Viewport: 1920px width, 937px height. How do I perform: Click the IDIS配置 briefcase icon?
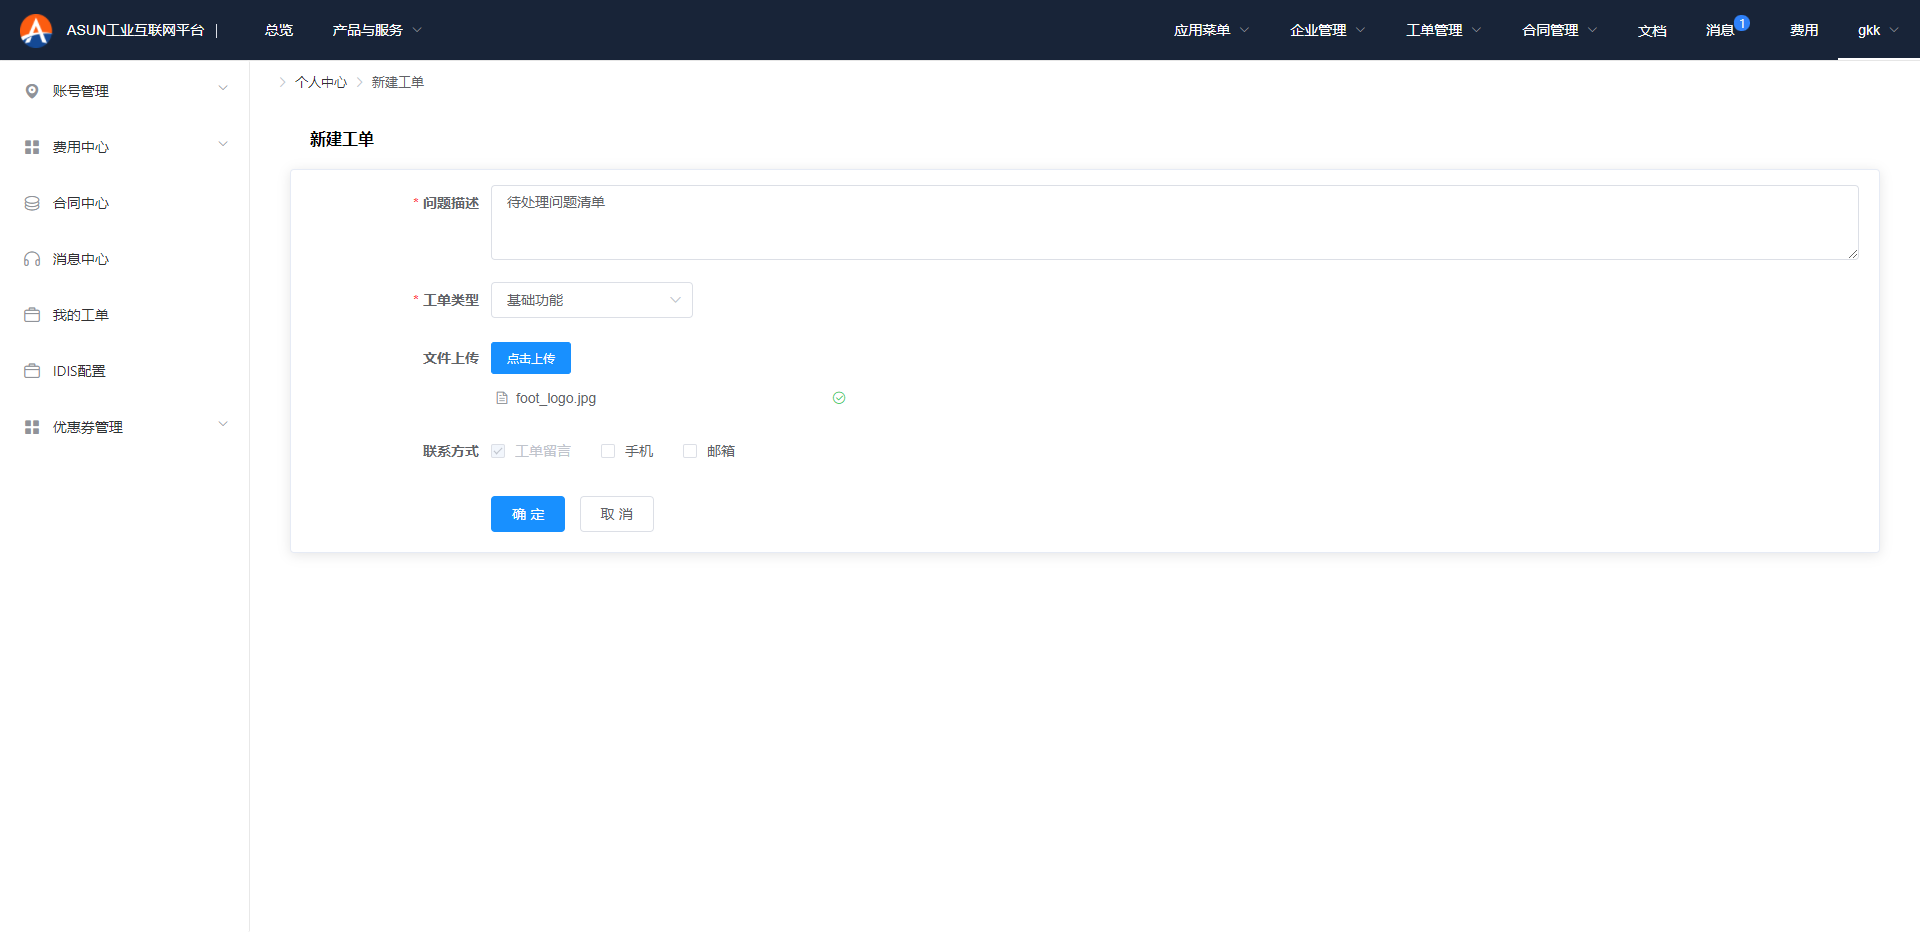(32, 371)
